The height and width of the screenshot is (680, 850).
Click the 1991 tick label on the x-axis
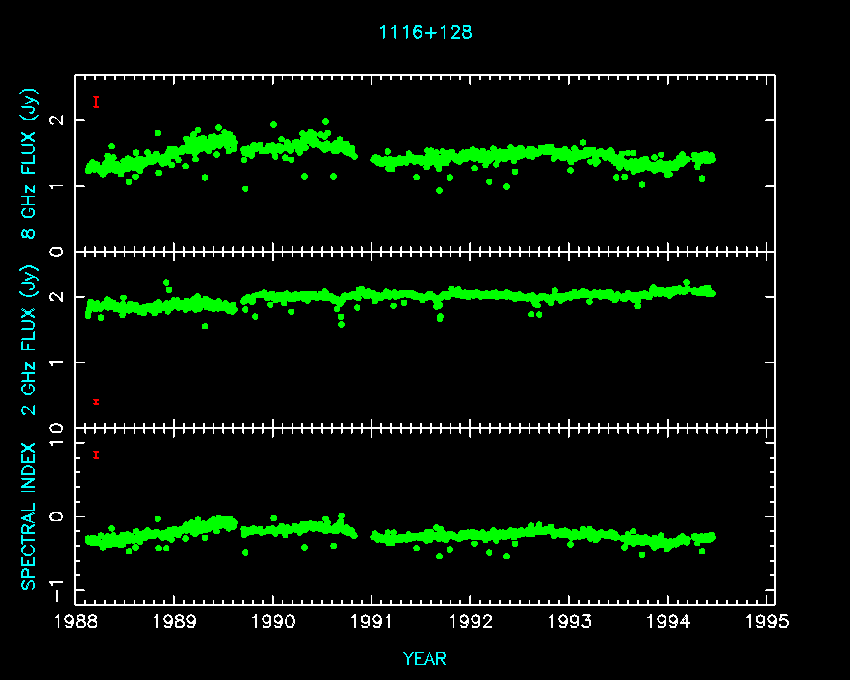pos(372,622)
